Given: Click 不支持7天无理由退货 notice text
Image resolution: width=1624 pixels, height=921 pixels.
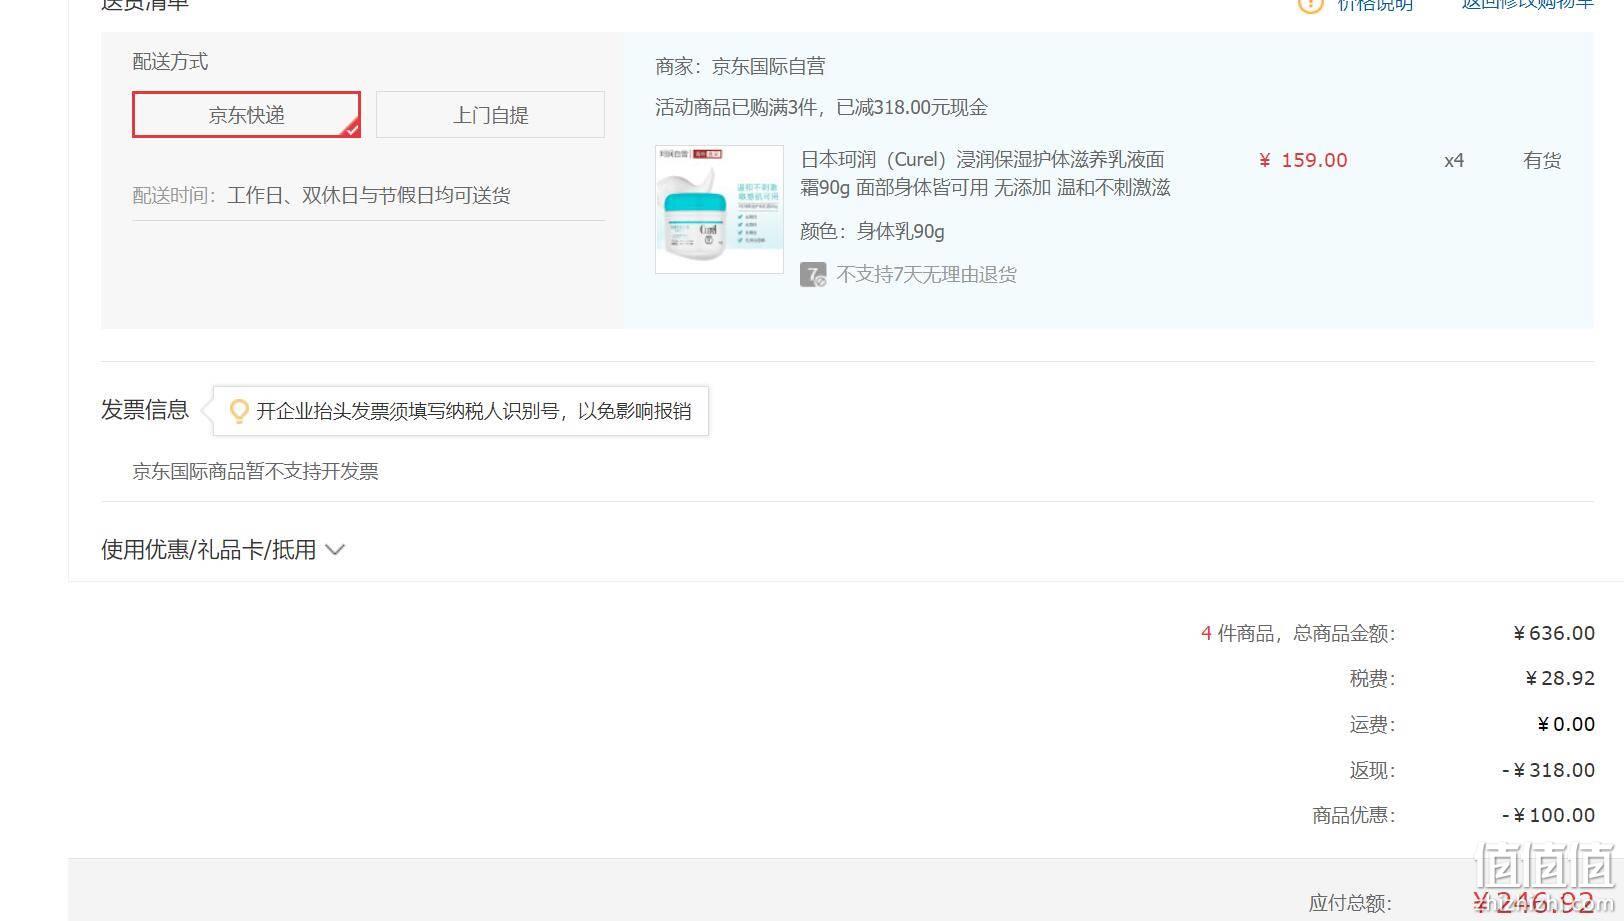Looking at the screenshot, I should pos(926,274).
